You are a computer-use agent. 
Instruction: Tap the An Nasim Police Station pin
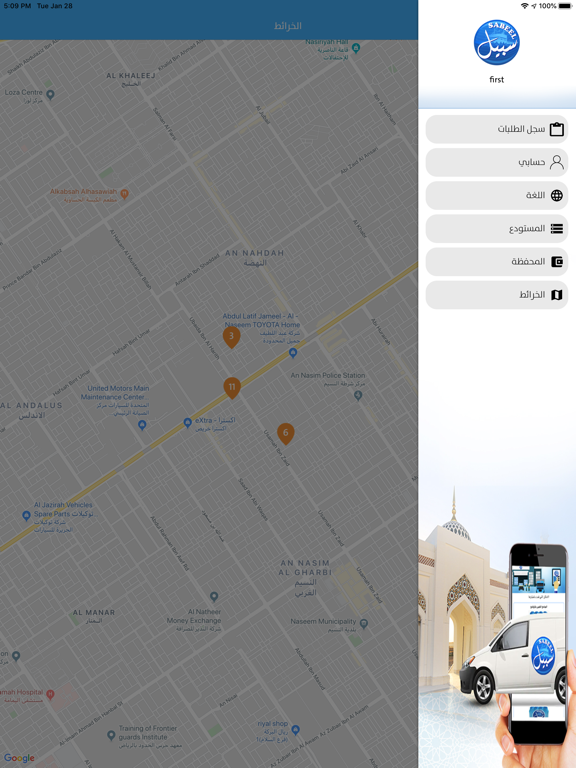coord(358,395)
